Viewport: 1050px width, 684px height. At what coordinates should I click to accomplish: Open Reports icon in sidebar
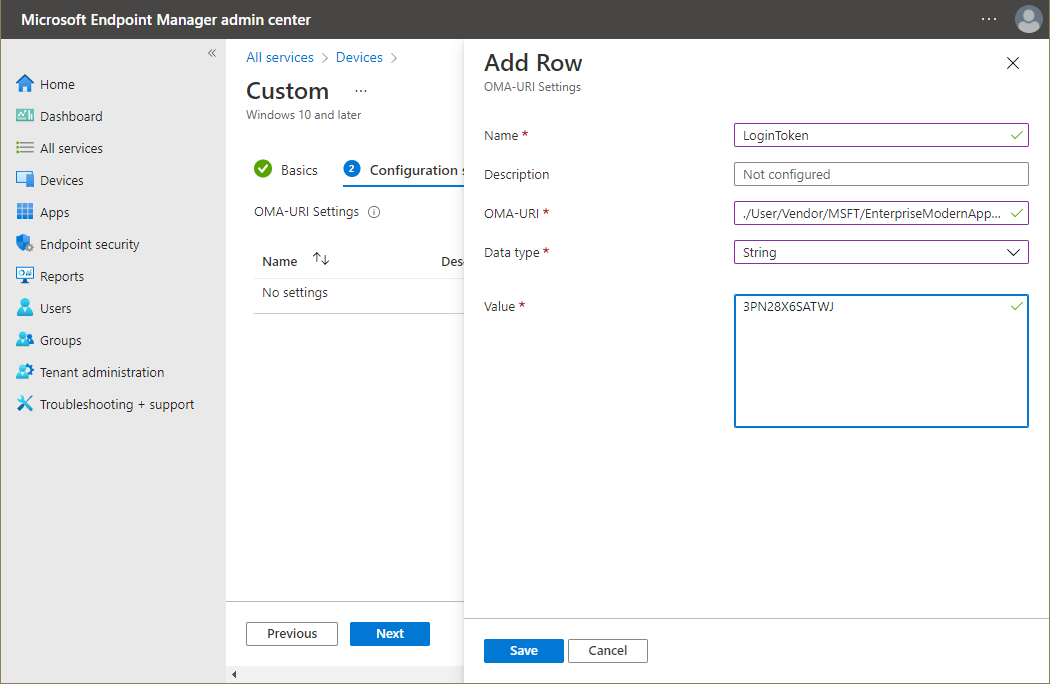(x=25, y=275)
